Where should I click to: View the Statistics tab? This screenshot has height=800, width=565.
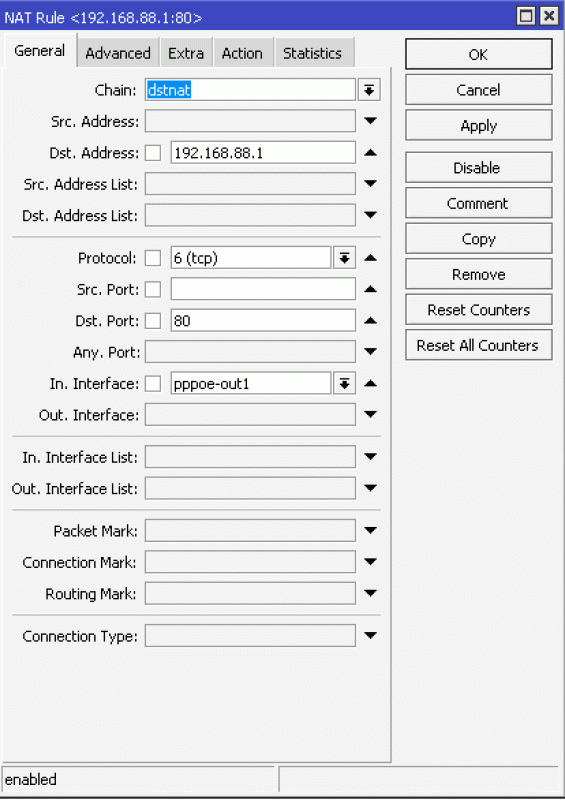click(312, 53)
